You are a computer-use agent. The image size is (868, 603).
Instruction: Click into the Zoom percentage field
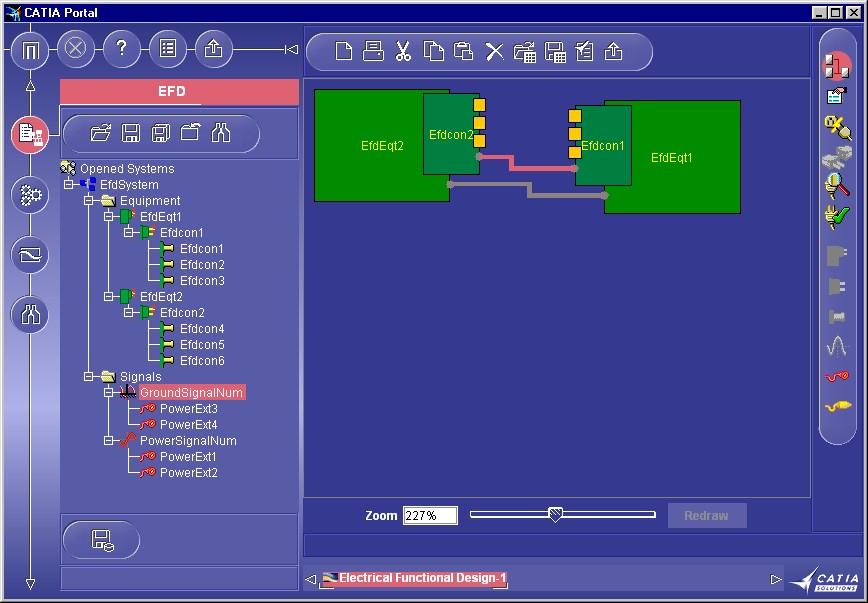tap(430, 516)
